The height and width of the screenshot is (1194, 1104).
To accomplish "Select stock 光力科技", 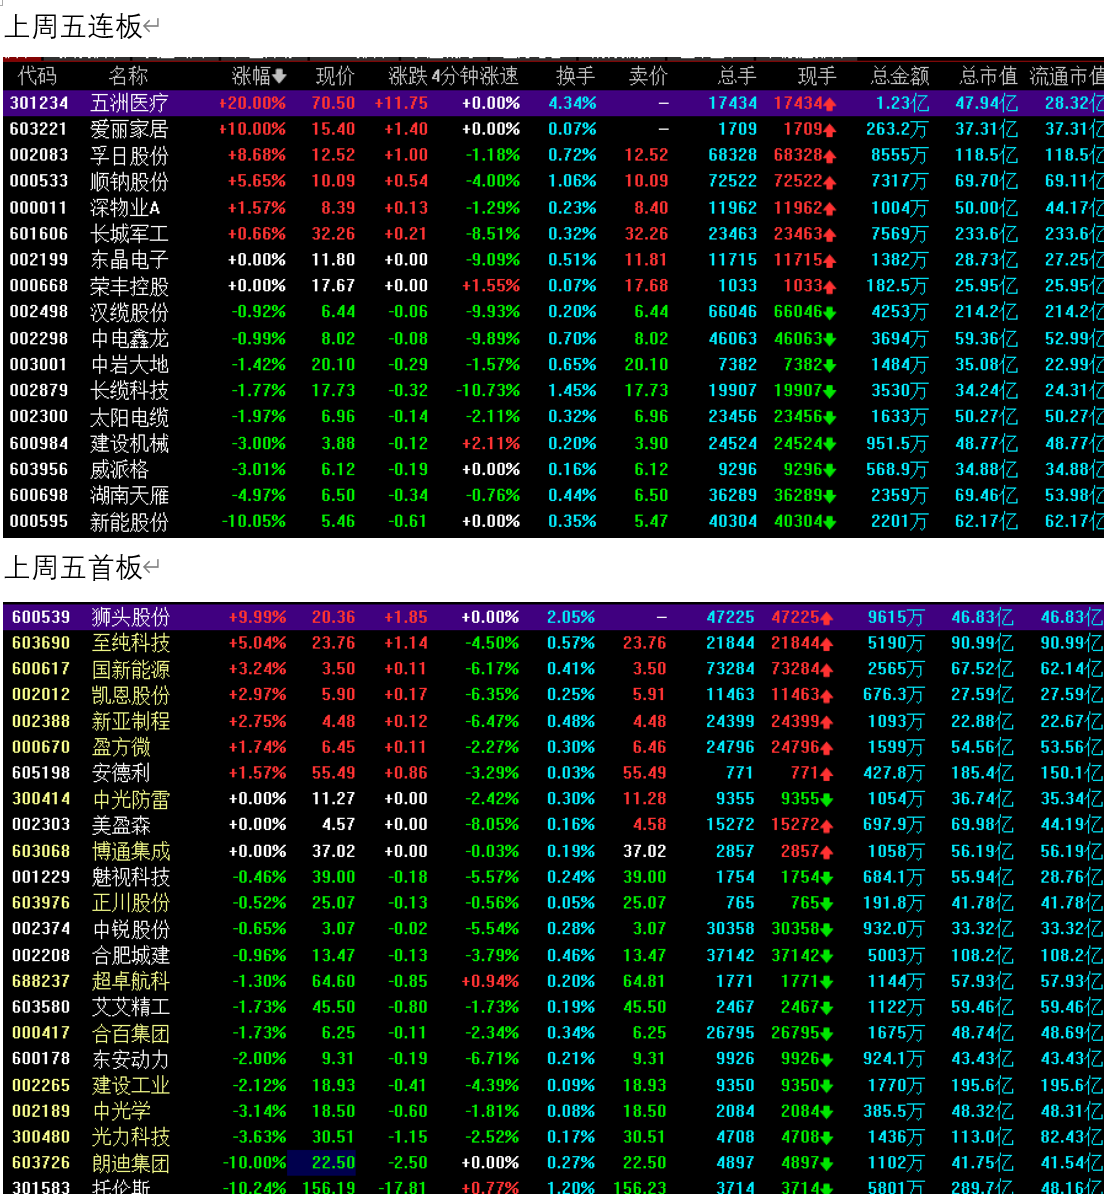I will tap(131, 1137).
